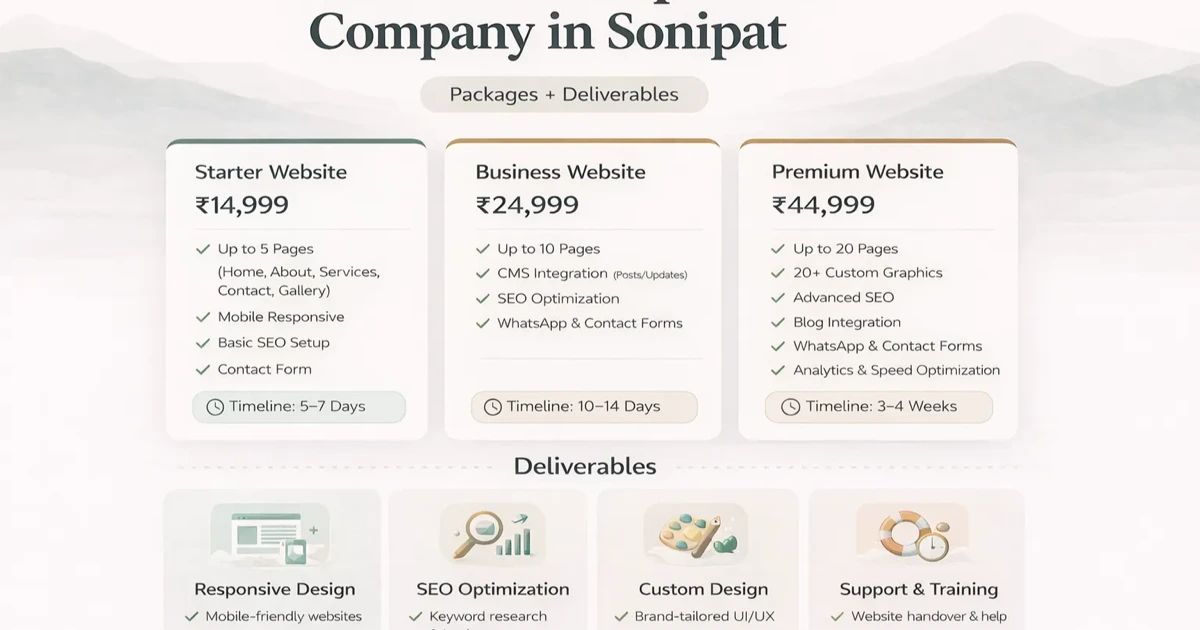Click the green bars in the SEO chart

pyautogui.click(x=512, y=545)
